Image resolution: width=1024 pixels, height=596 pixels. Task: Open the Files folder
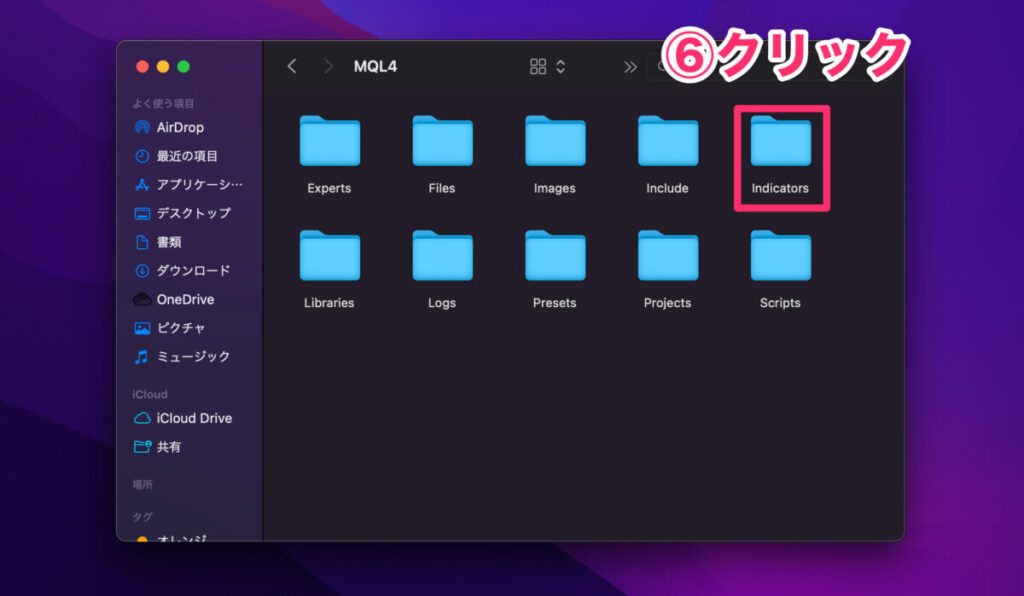pyautogui.click(x=442, y=141)
